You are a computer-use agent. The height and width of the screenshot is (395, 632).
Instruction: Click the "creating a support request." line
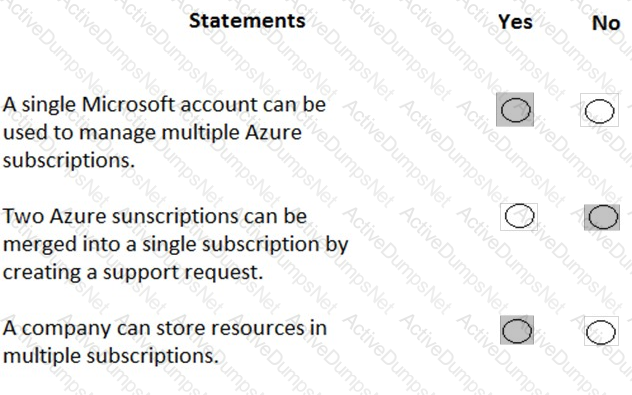[133, 272]
